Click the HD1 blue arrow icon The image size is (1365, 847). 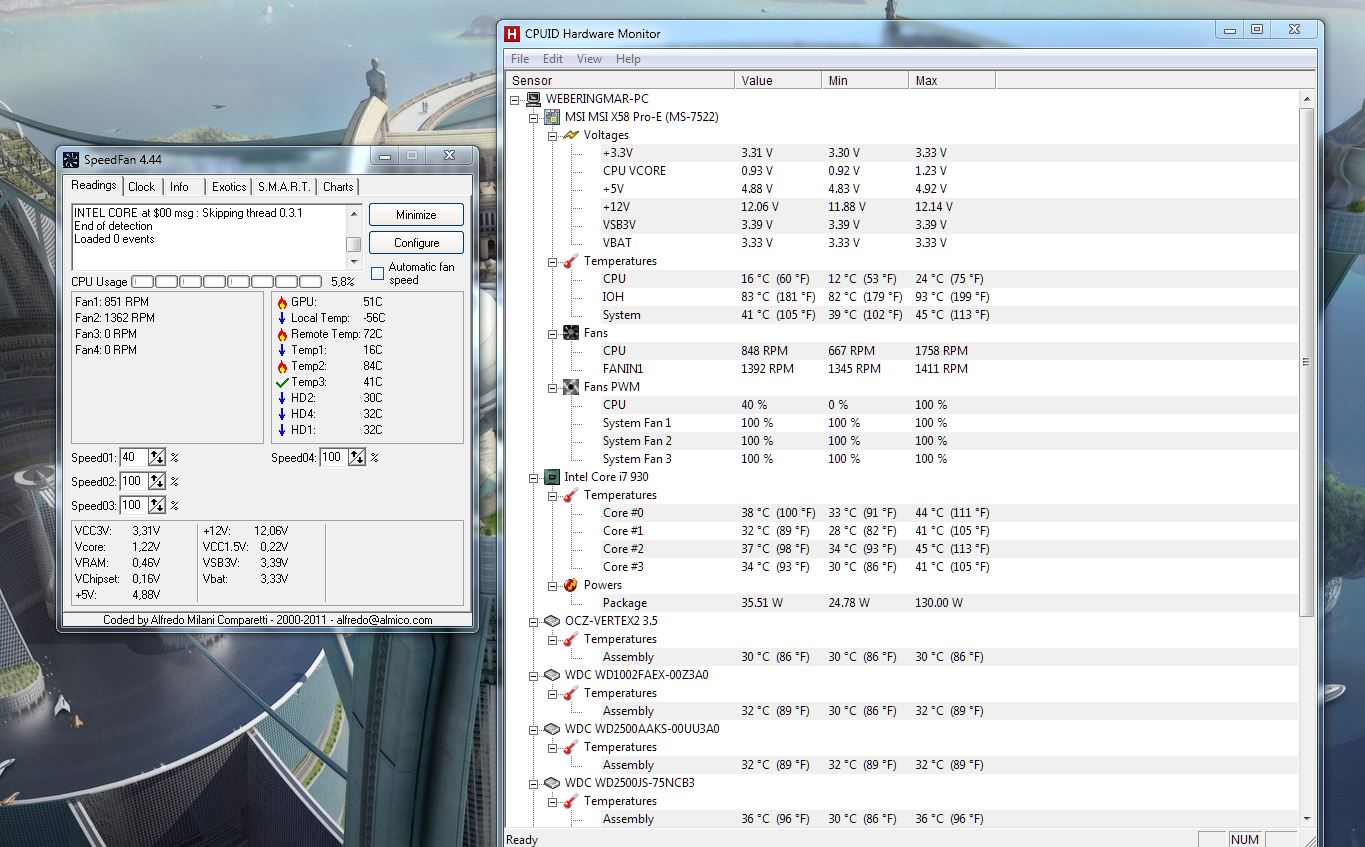(x=282, y=430)
